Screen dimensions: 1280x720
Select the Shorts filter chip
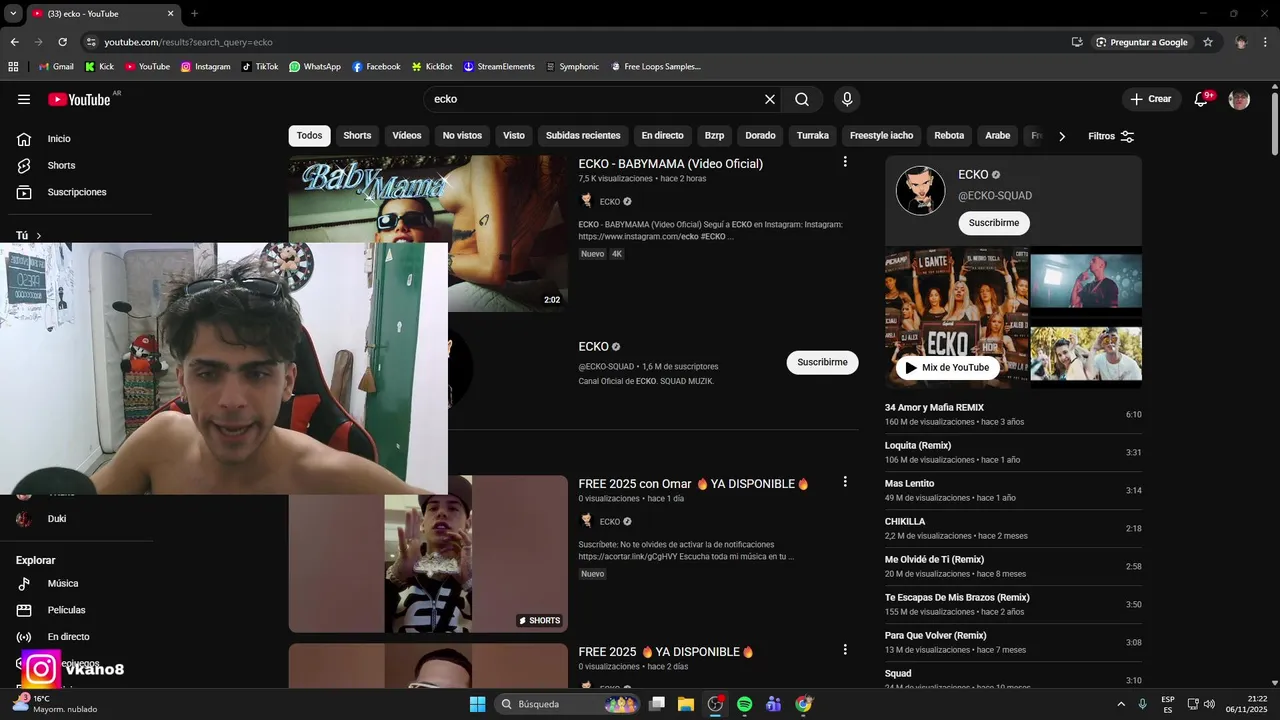357,135
